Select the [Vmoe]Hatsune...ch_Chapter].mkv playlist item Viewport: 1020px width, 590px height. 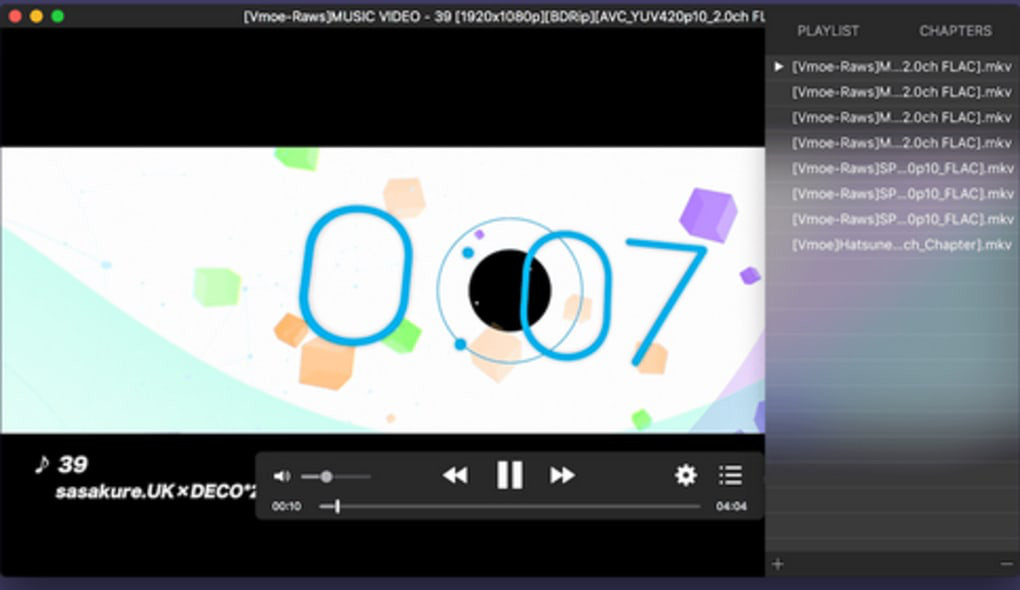pos(892,245)
